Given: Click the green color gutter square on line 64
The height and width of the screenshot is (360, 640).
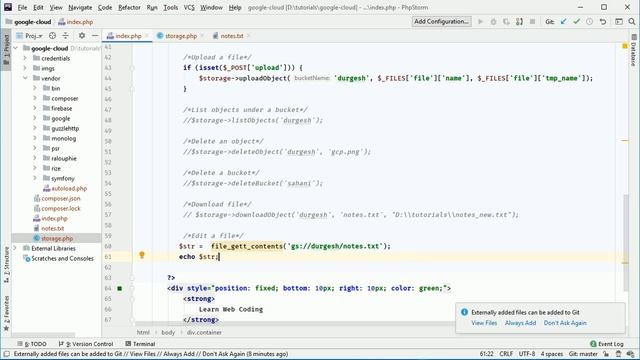Looking at the screenshot, I should pos(120,289).
